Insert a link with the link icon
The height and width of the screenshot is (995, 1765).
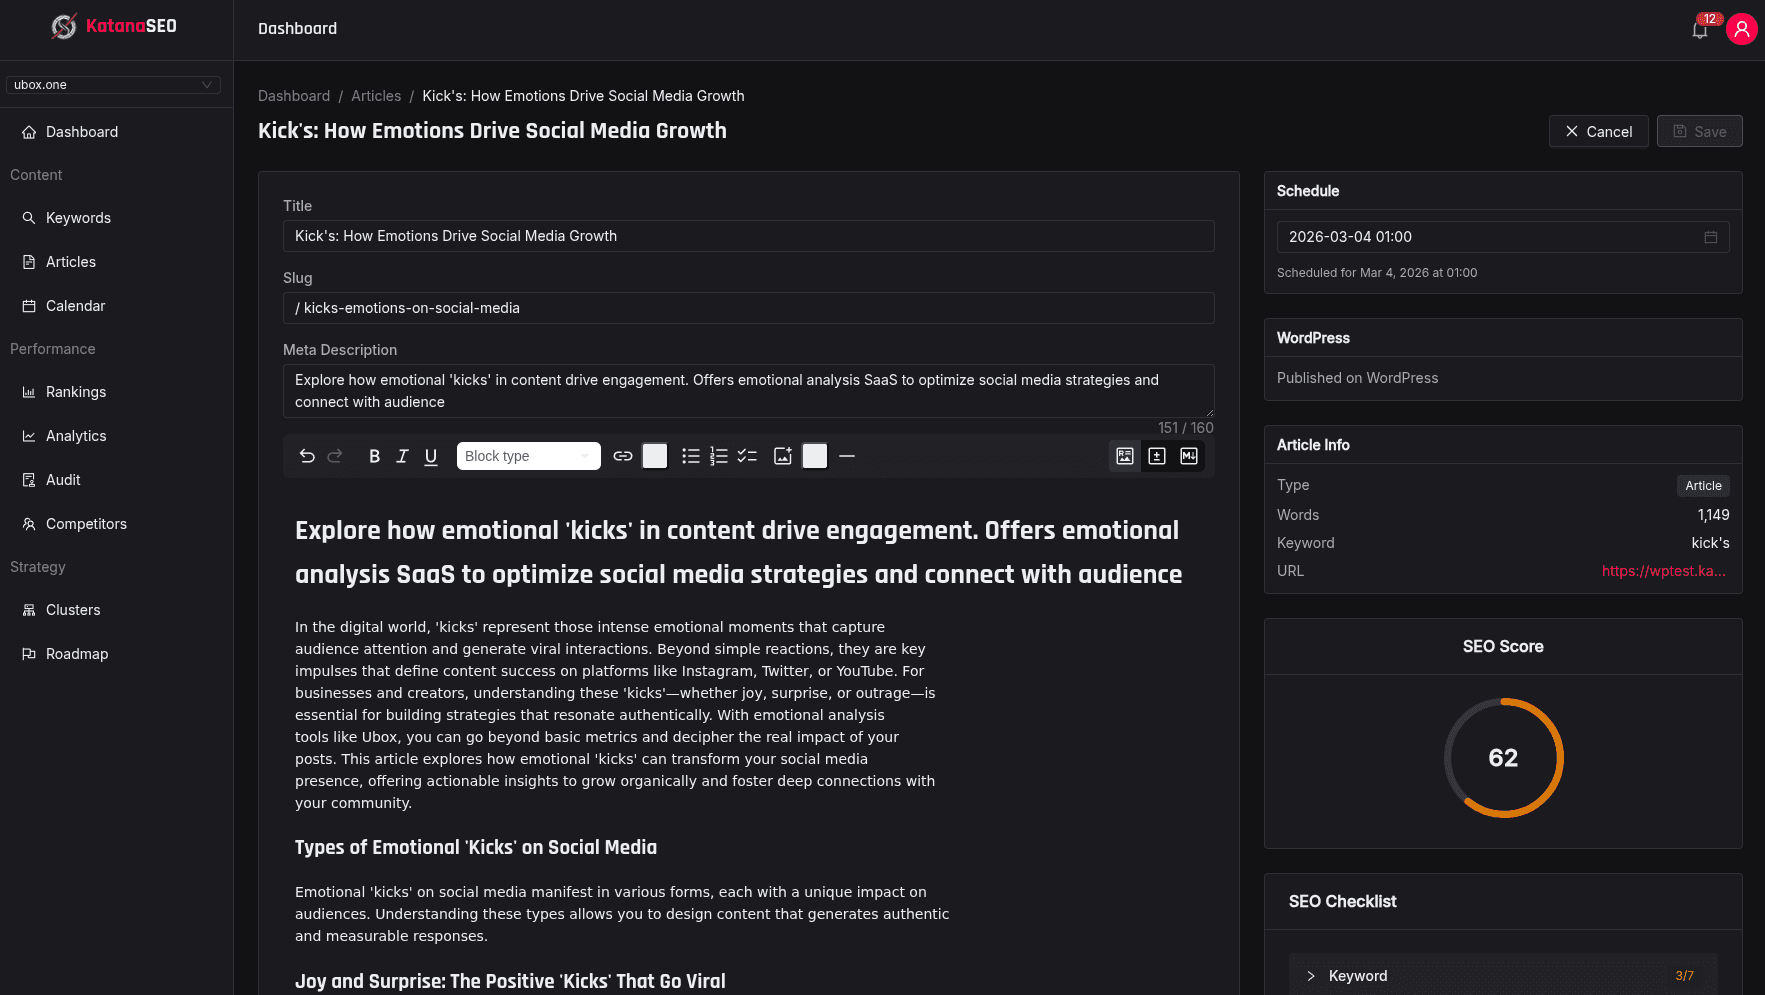623,456
